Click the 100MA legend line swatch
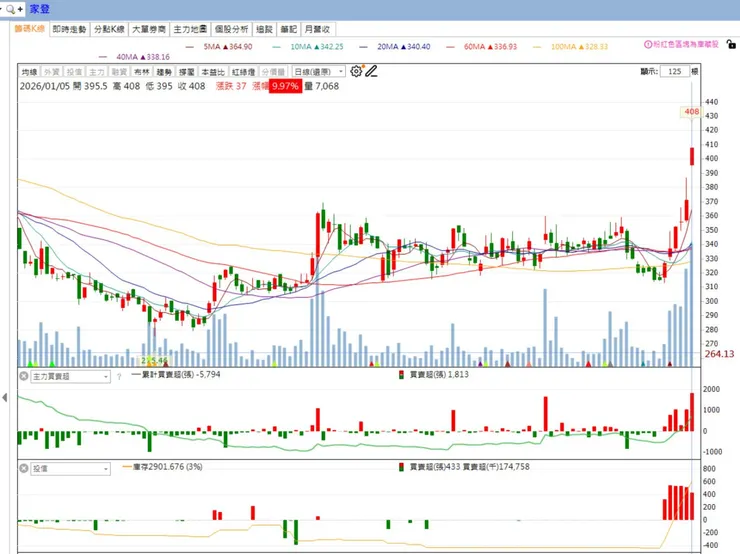Viewport: 740px width, 554px height. [537, 47]
